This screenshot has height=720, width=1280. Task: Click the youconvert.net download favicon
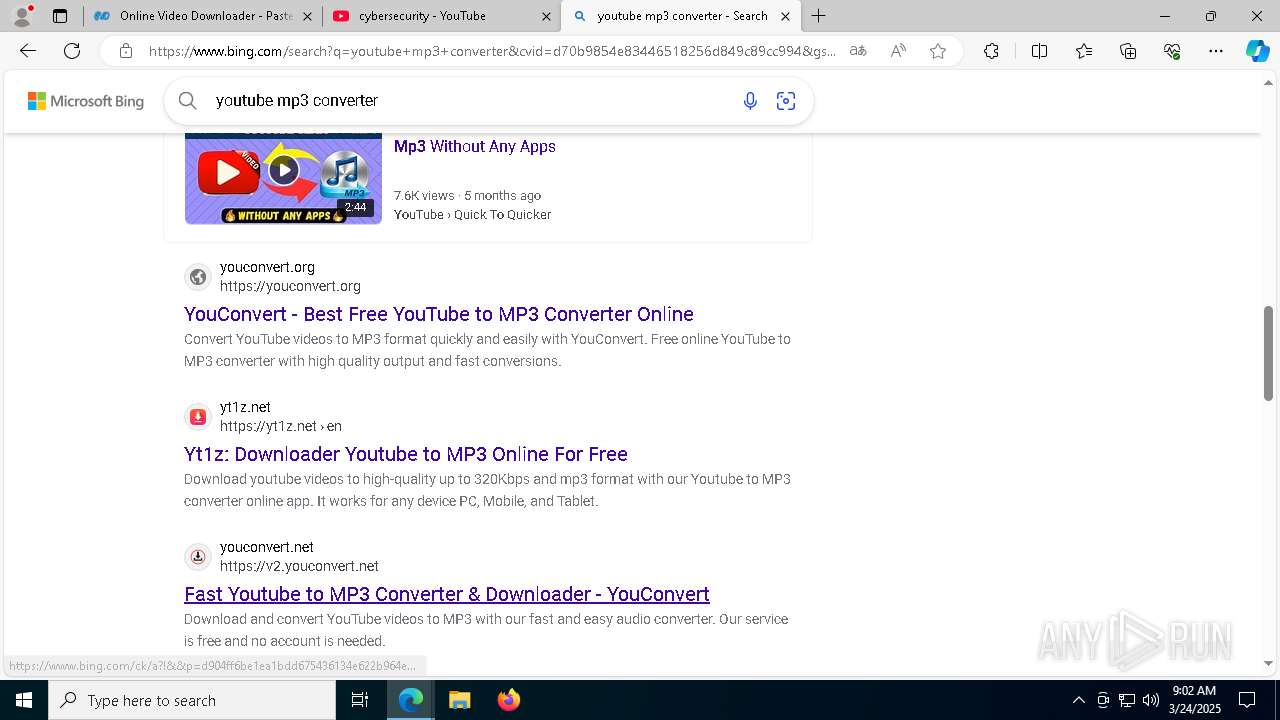click(x=198, y=557)
